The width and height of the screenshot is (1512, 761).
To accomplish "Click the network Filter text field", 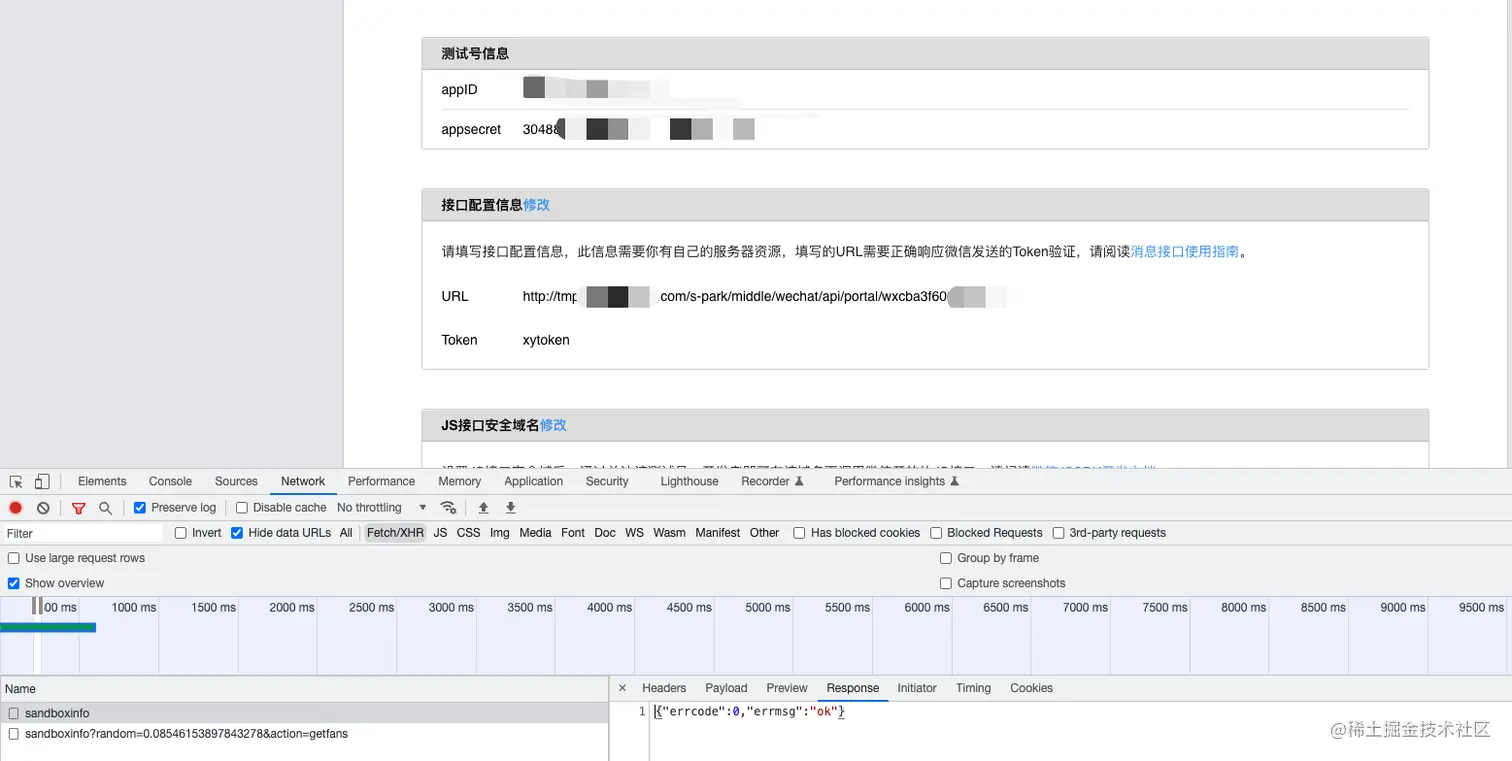I will tap(82, 533).
